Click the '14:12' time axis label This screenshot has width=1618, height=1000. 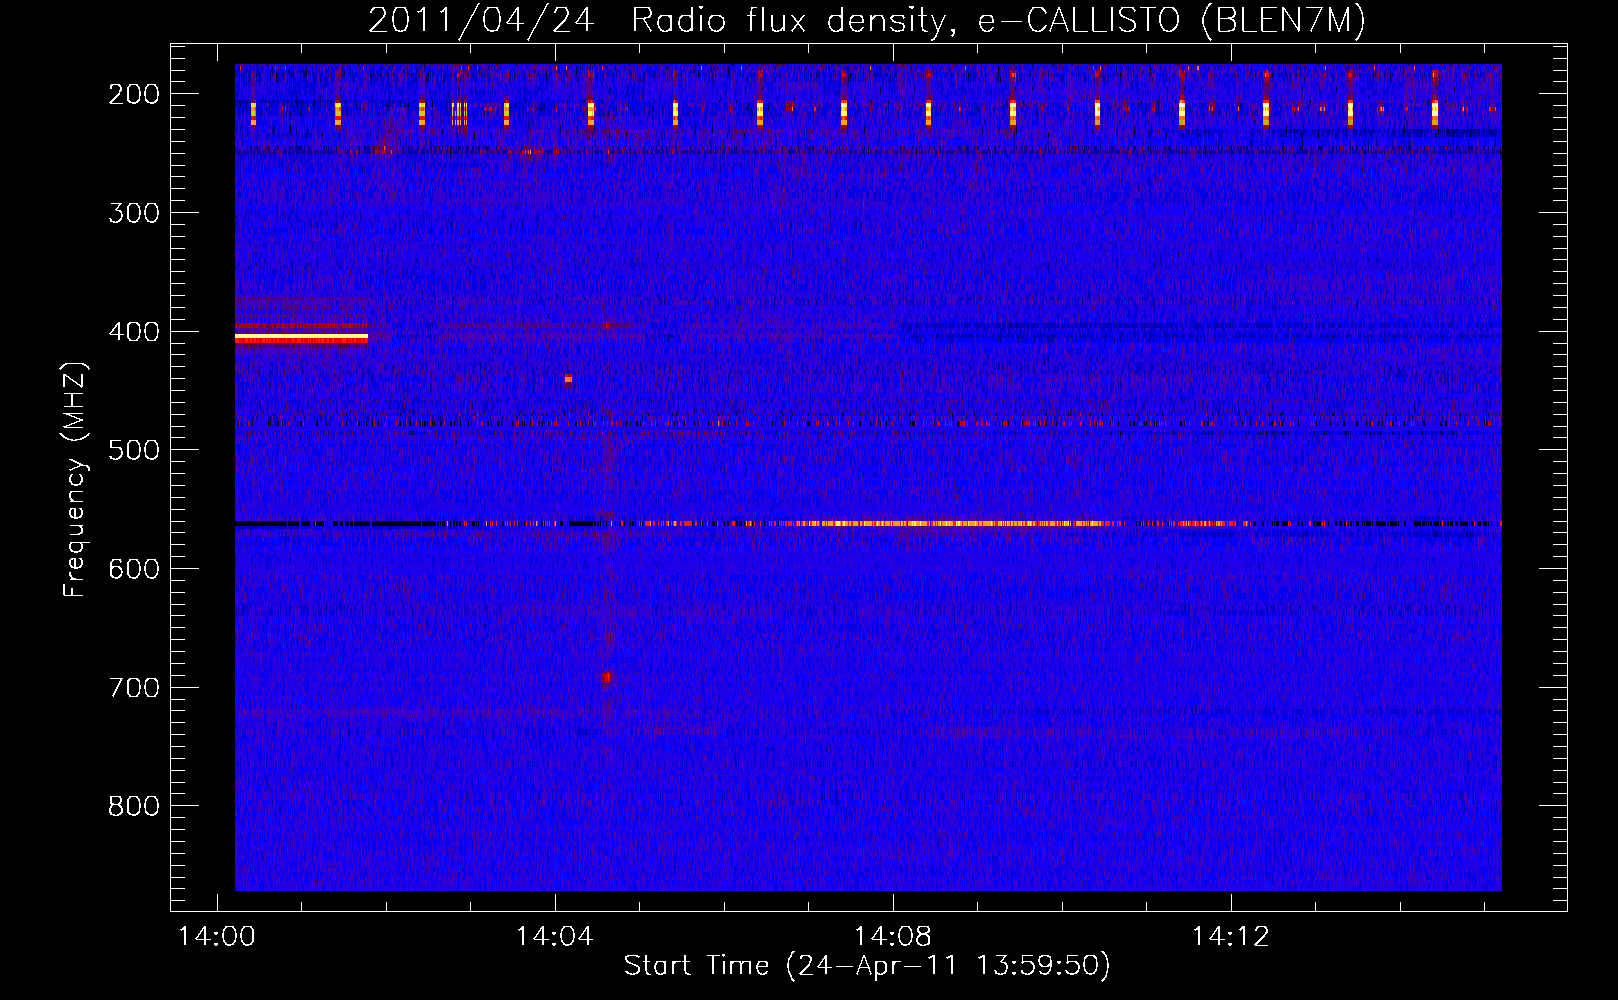pos(1230,937)
